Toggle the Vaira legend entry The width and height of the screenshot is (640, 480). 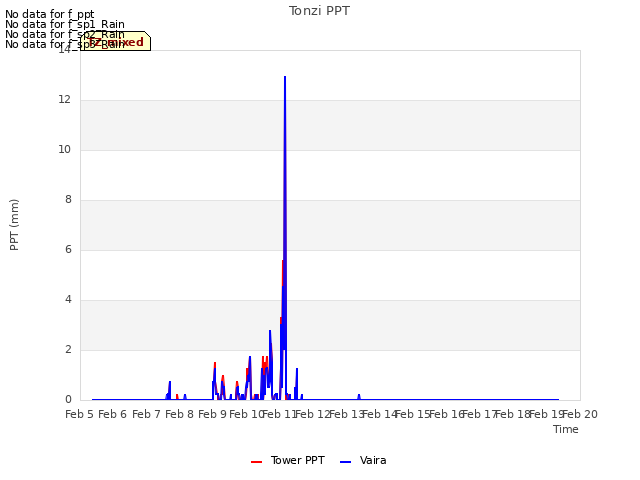363,461
